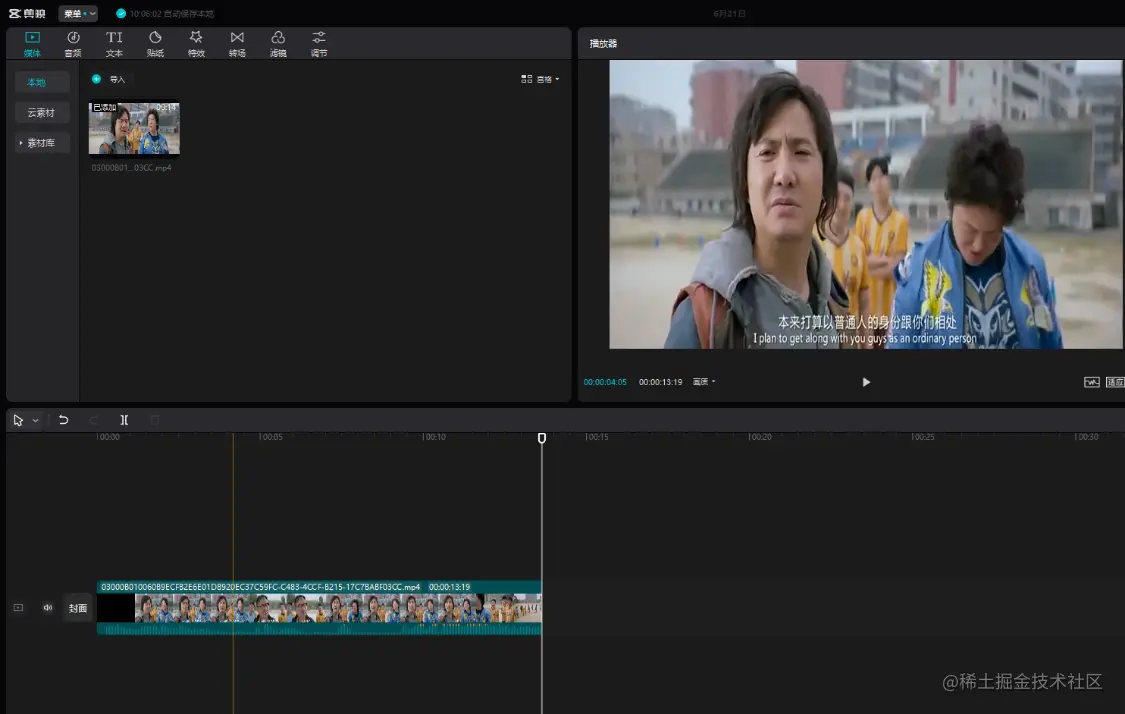
Task: Expand the 素材库 (Material library) item
Action: click(42, 143)
